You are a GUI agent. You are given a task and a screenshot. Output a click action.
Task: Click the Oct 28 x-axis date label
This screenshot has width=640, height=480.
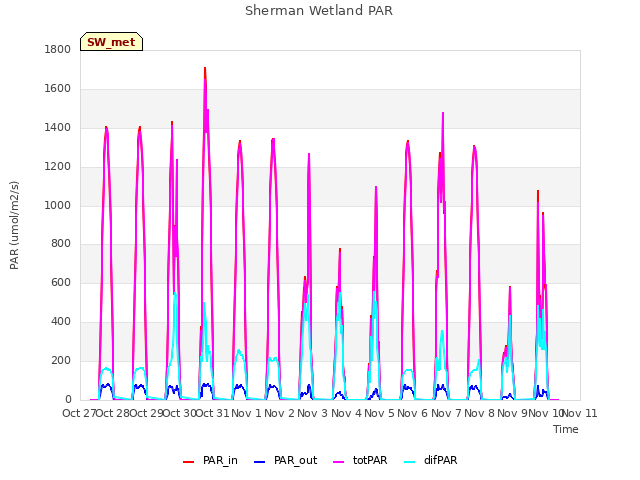tap(113, 413)
